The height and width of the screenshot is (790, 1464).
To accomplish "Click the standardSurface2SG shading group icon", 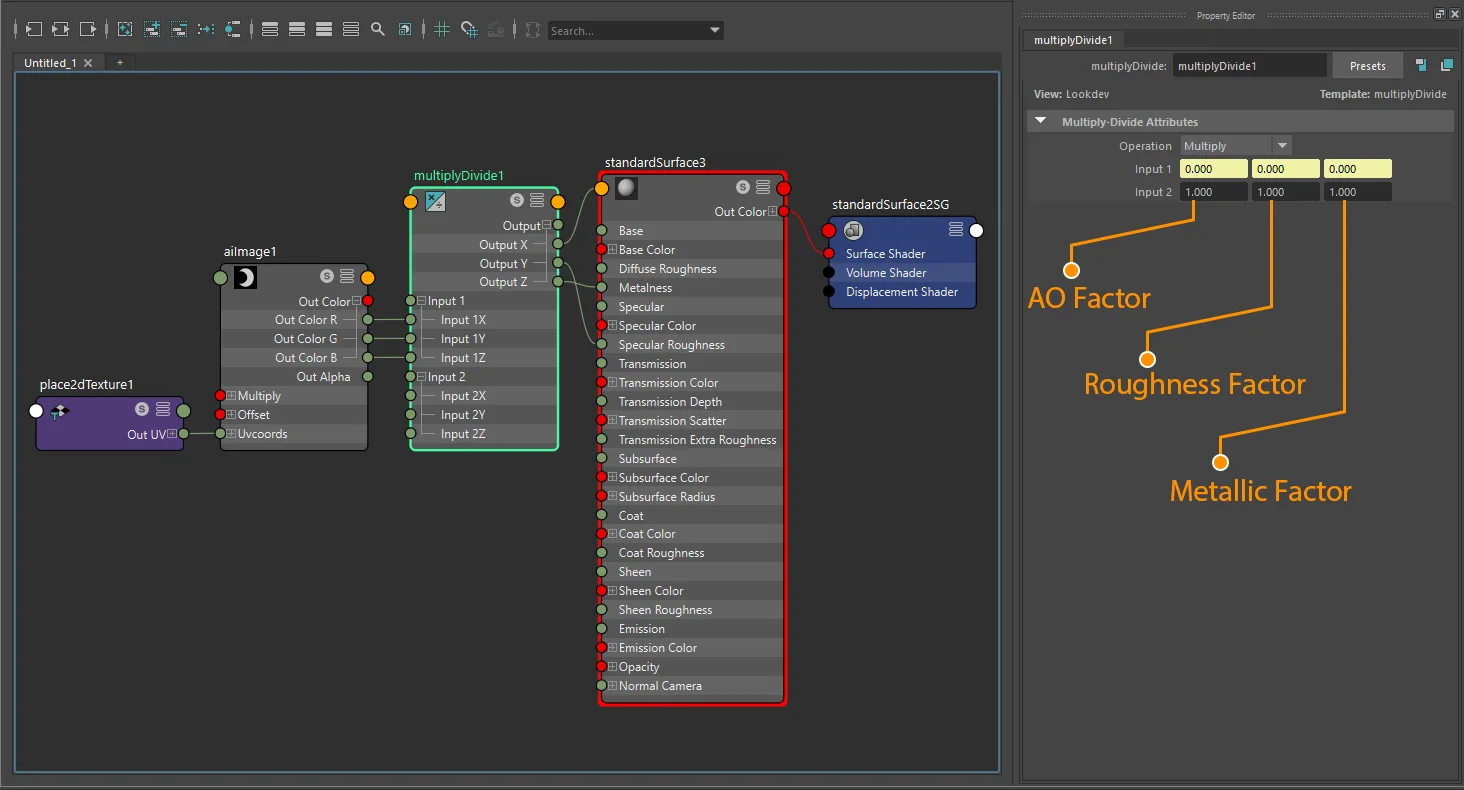I will click(x=853, y=231).
